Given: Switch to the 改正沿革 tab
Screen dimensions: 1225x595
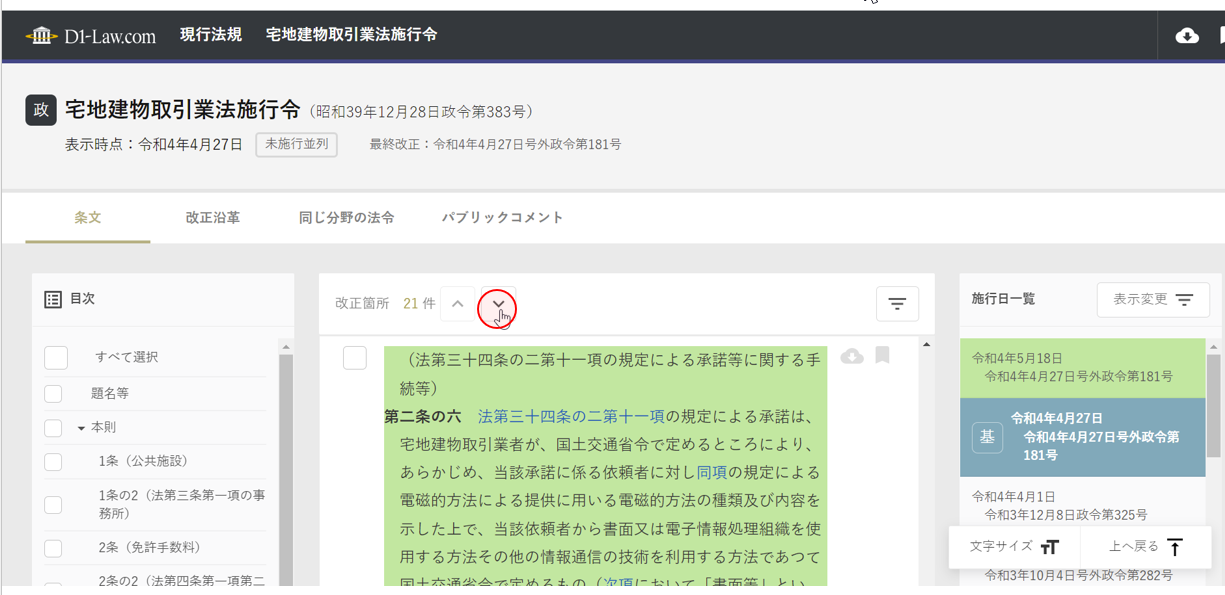Looking at the screenshot, I should pos(212,217).
